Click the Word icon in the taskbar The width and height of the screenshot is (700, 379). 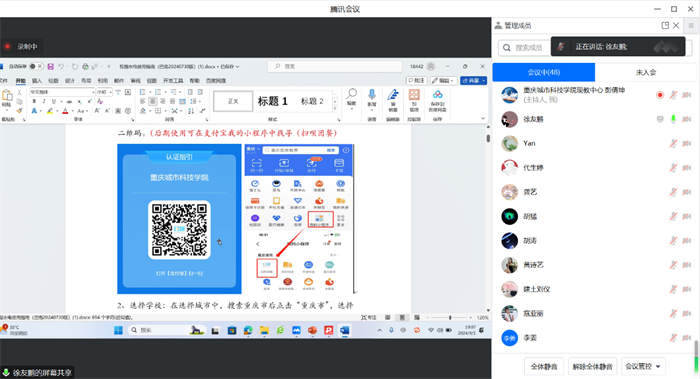345,330
